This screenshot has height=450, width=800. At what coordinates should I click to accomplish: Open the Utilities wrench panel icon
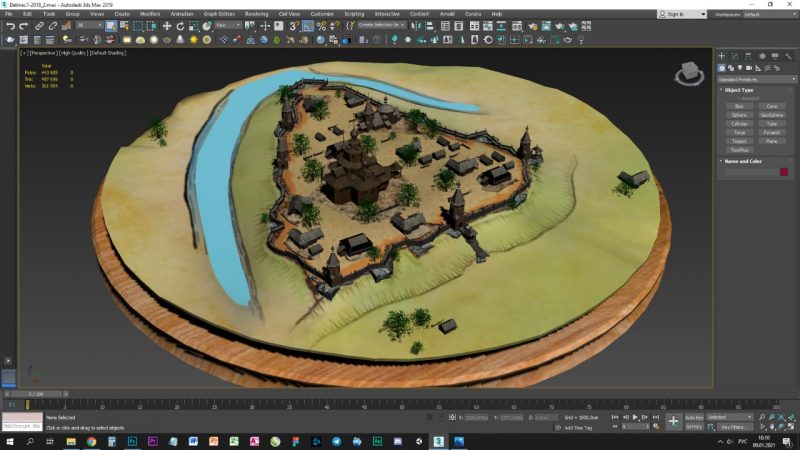[789, 56]
